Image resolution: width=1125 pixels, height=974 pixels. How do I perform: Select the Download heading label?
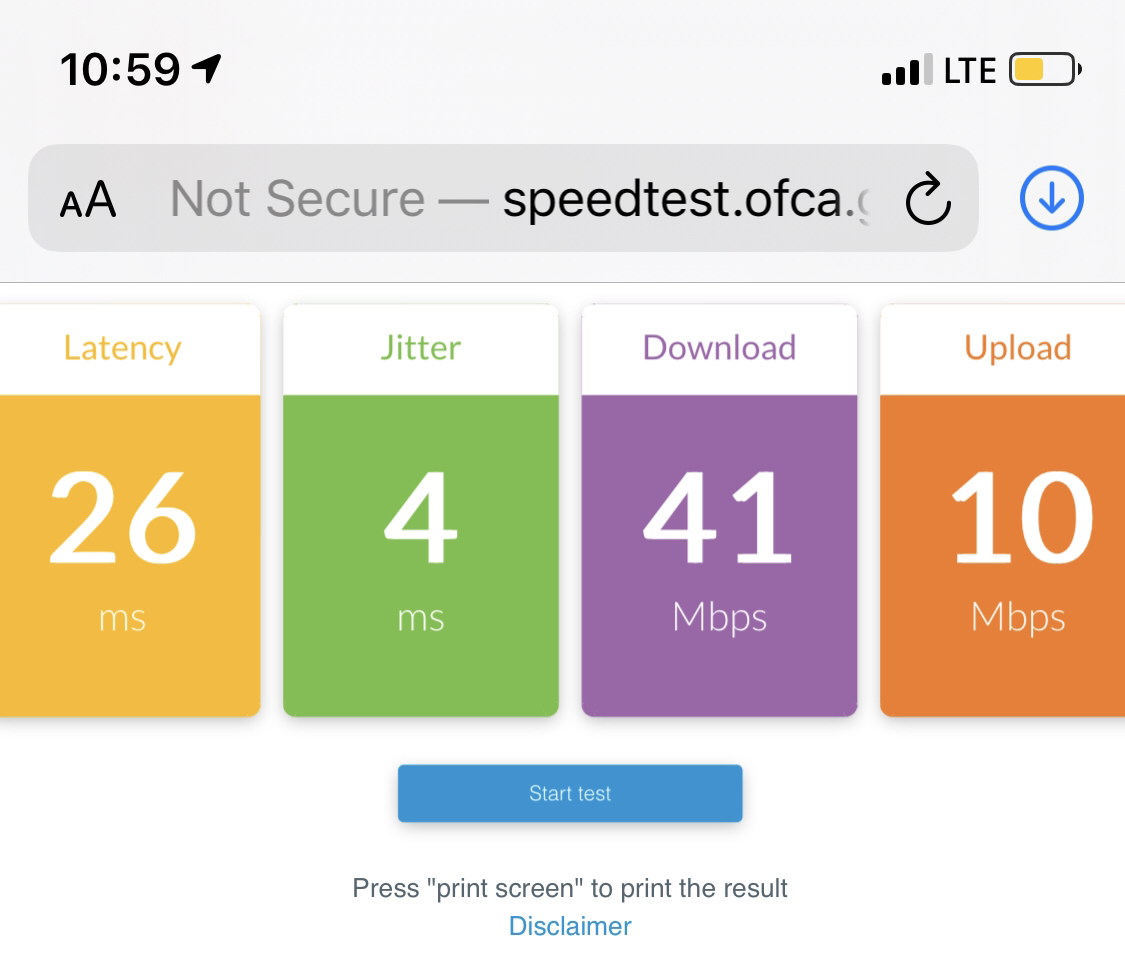click(719, 348)
